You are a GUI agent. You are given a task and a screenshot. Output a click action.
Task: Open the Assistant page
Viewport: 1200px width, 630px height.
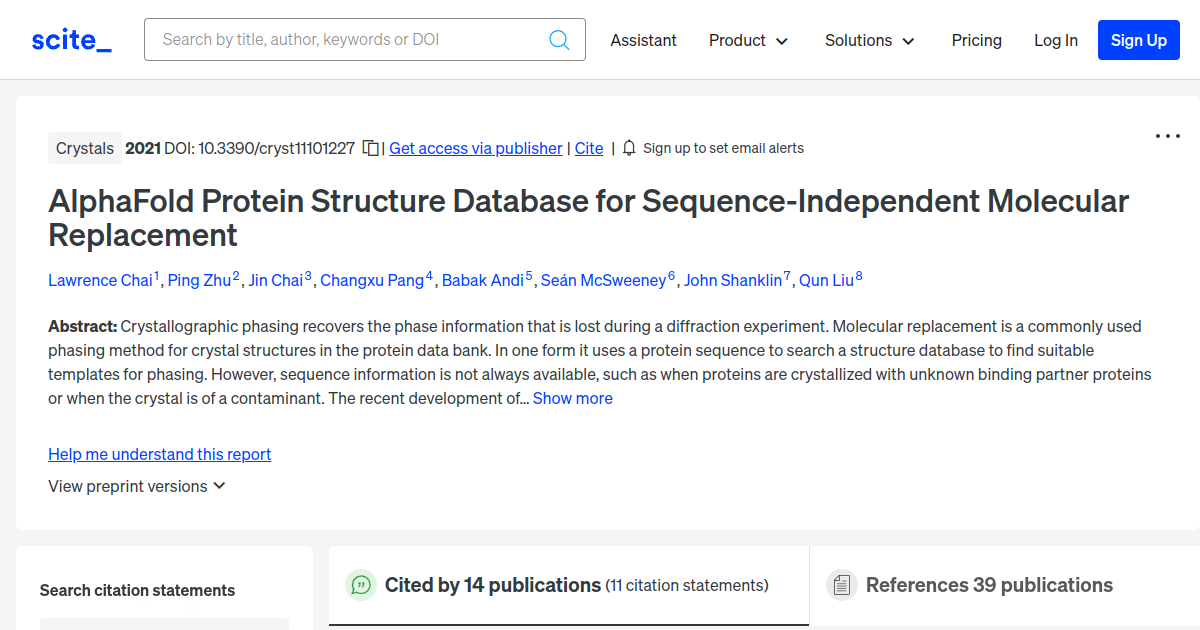coord(643,40)
